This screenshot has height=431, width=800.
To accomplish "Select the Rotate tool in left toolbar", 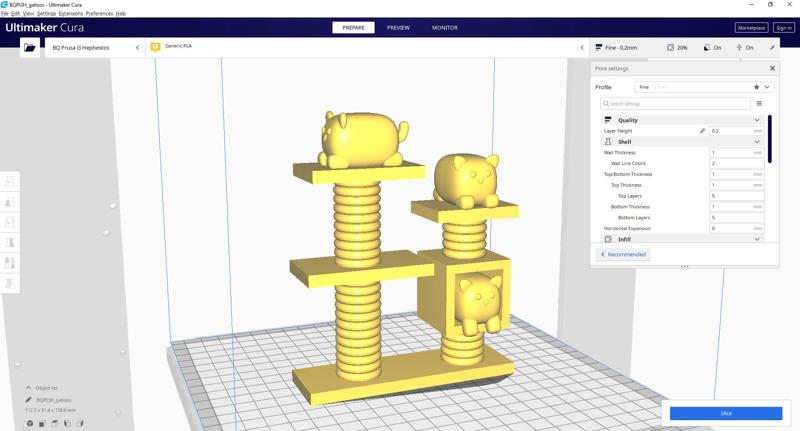I will point(10,222).
